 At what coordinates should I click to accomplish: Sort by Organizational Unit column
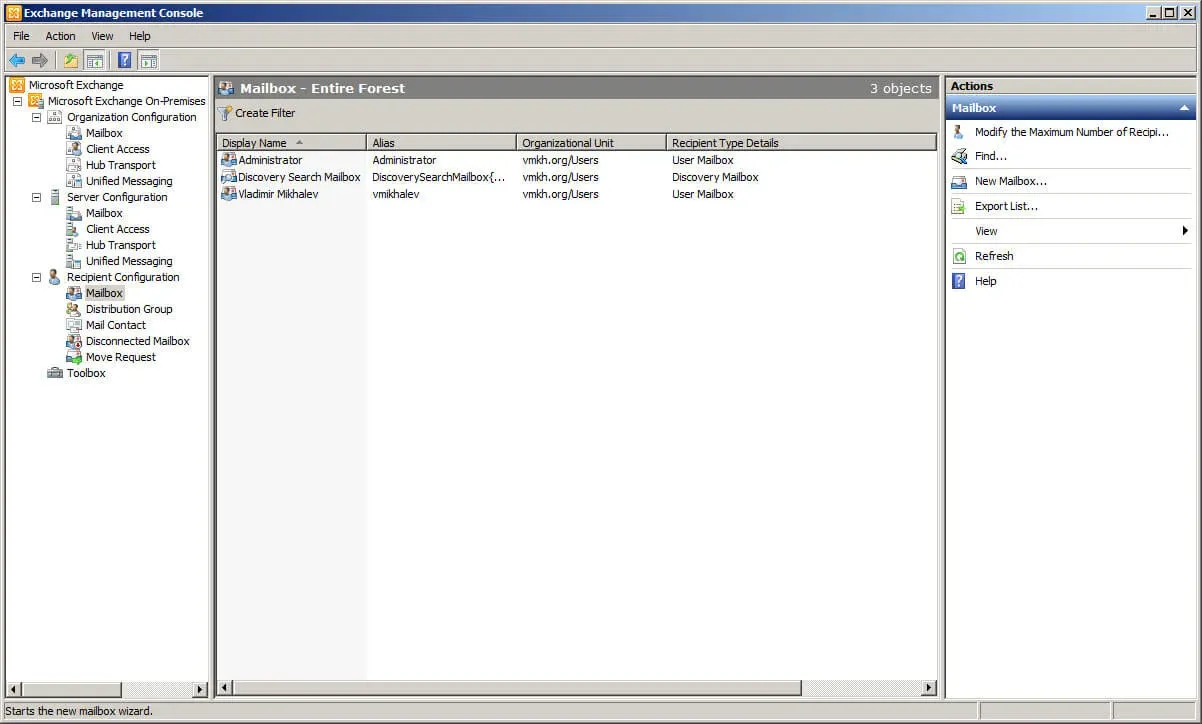(x=591, y=143)
